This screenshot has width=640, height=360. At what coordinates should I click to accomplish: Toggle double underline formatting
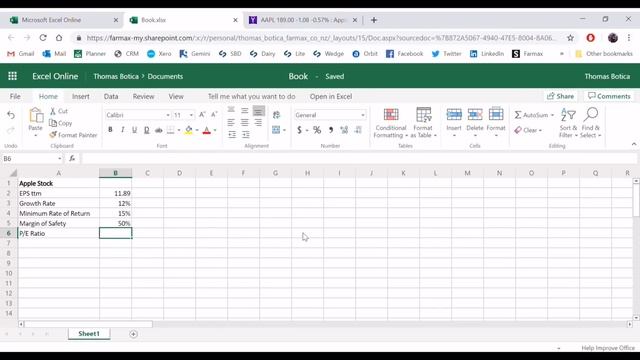147,130
